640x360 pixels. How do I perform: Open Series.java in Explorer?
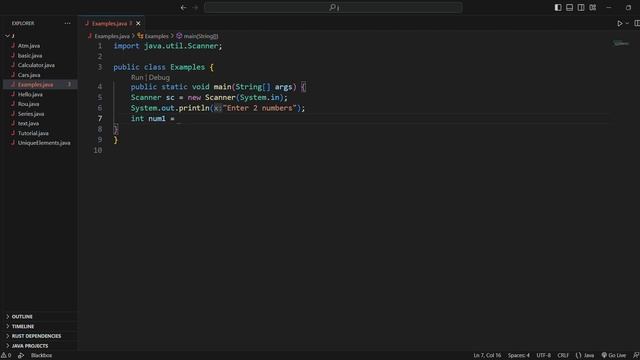point(31,114)
